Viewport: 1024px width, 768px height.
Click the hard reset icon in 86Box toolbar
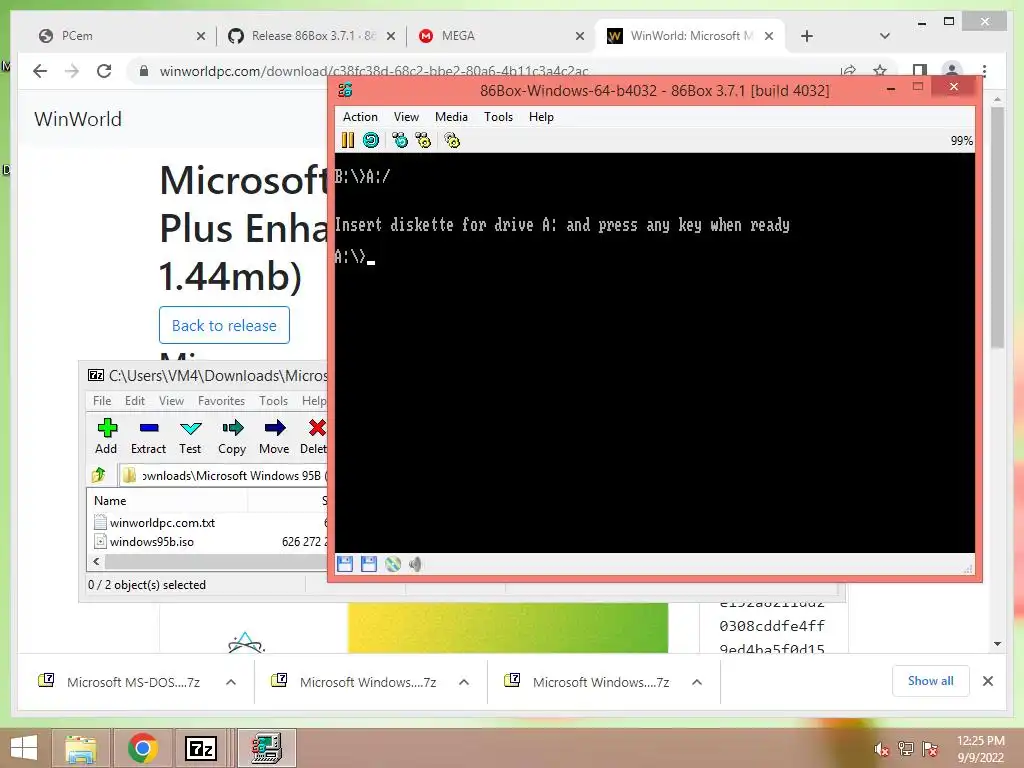pos(371,140)
